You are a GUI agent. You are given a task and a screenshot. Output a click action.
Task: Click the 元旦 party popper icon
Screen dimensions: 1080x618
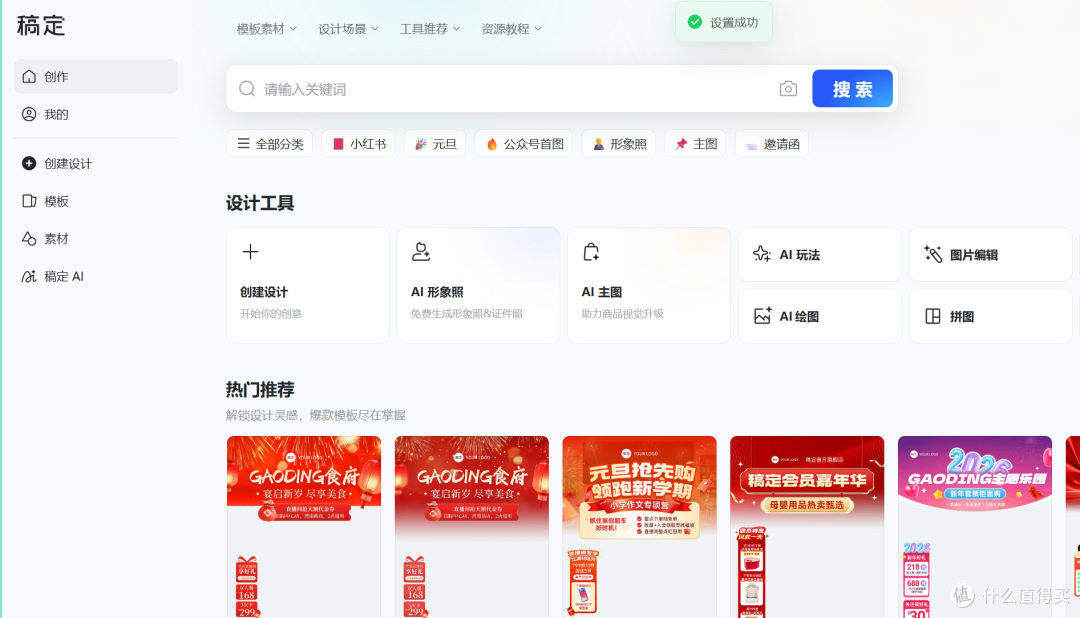[x=421, y=144]
